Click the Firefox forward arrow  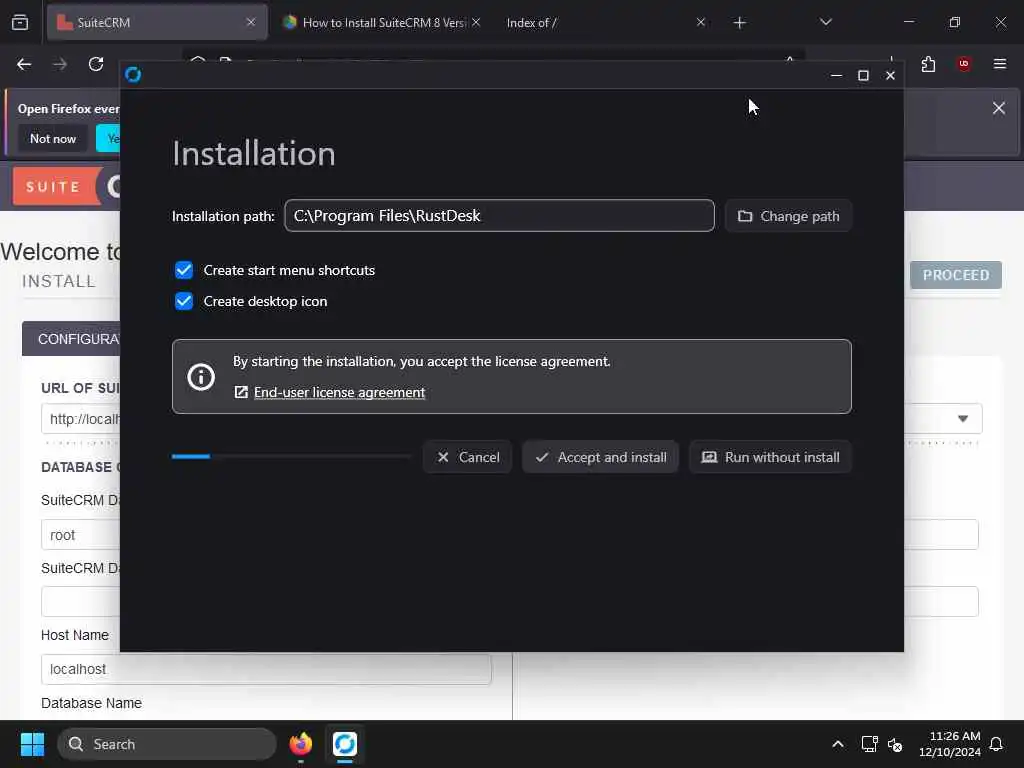(x=60, y=64)
